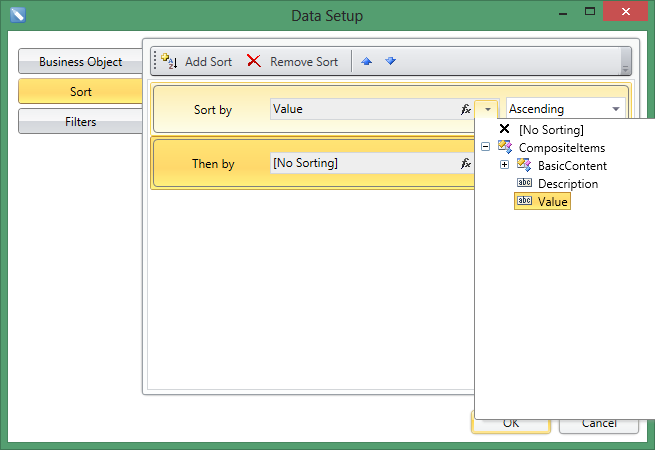Expand the BasicContent tree node
The width and height of the screenshot is (655, 450).
505,166
